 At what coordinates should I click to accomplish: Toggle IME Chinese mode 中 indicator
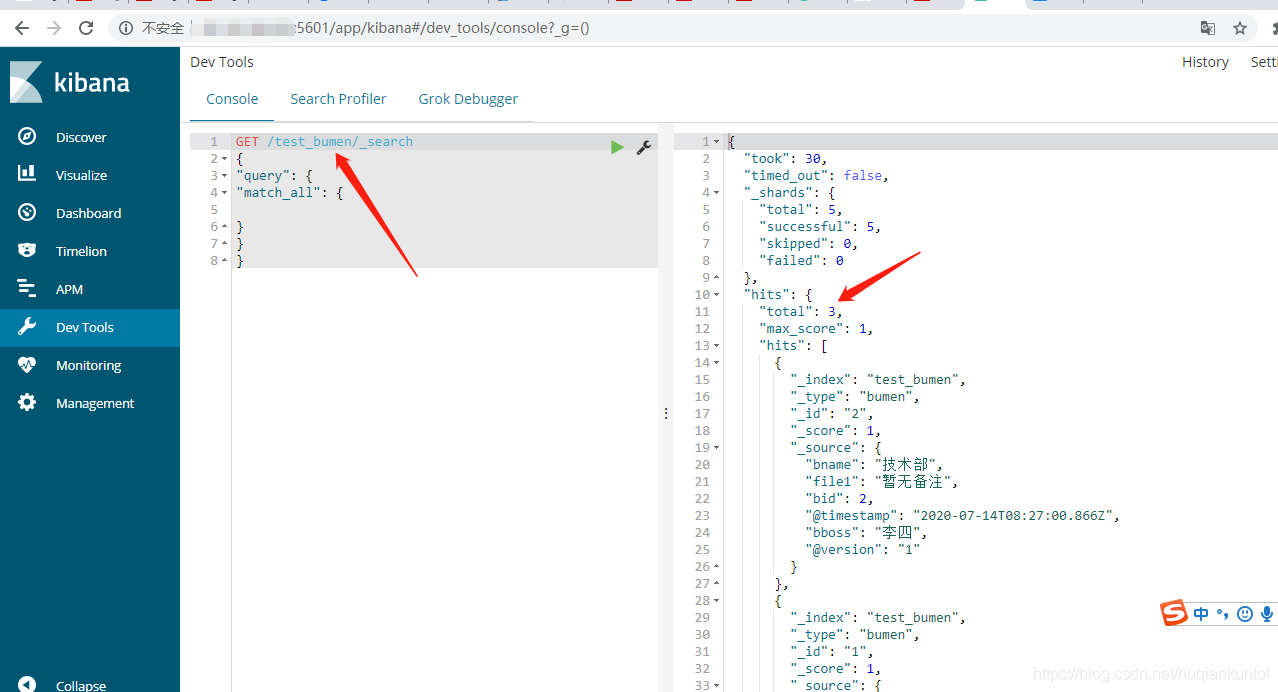(x=1201, y=614)
